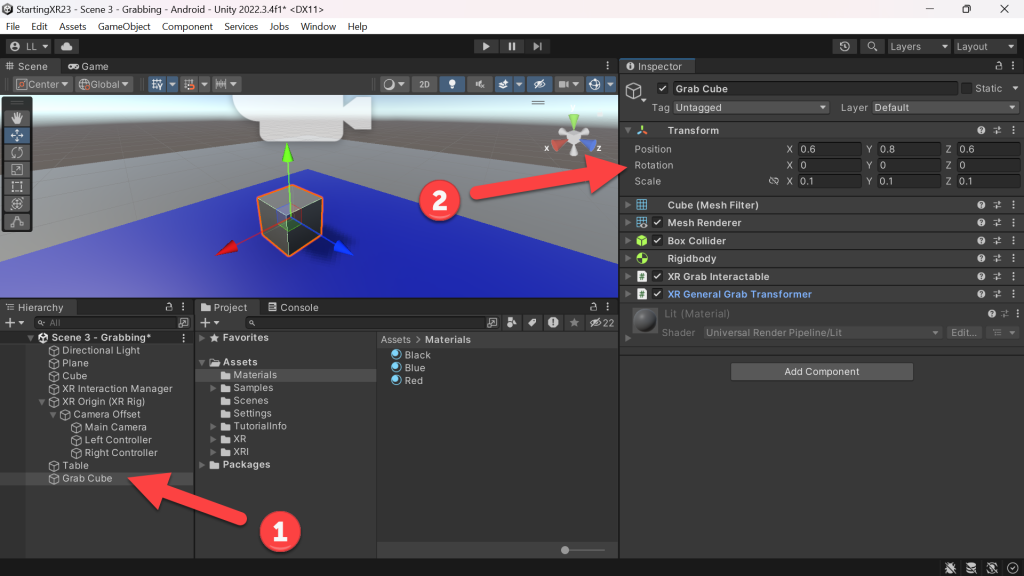Open the LL account button
This screenshot has height=576, width=1024.
point(28,46)
